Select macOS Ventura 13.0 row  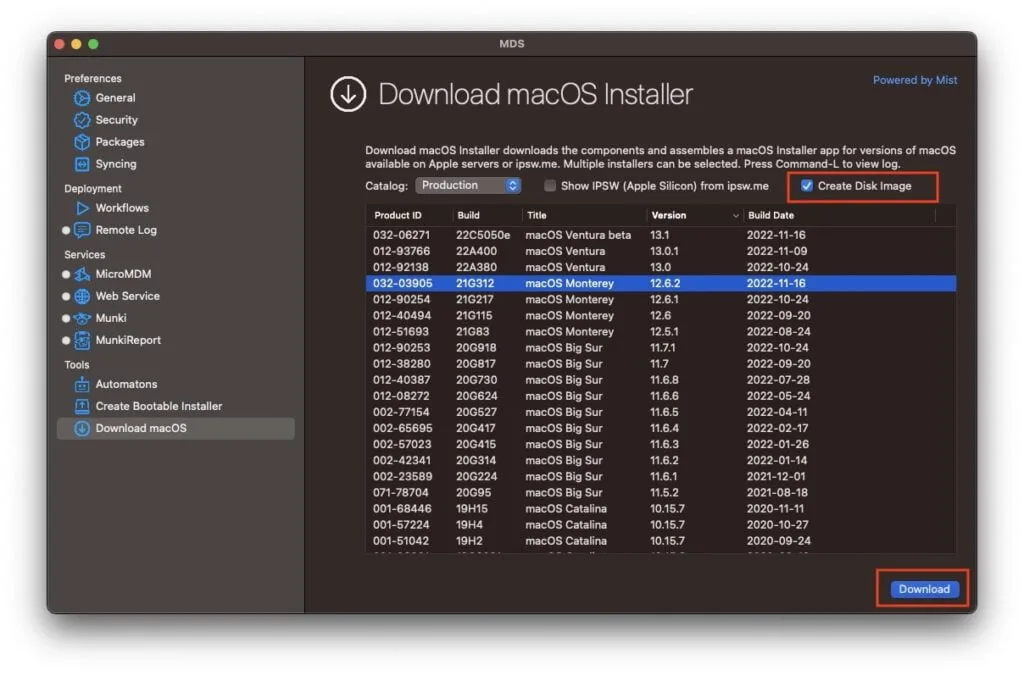coord(660,267)
